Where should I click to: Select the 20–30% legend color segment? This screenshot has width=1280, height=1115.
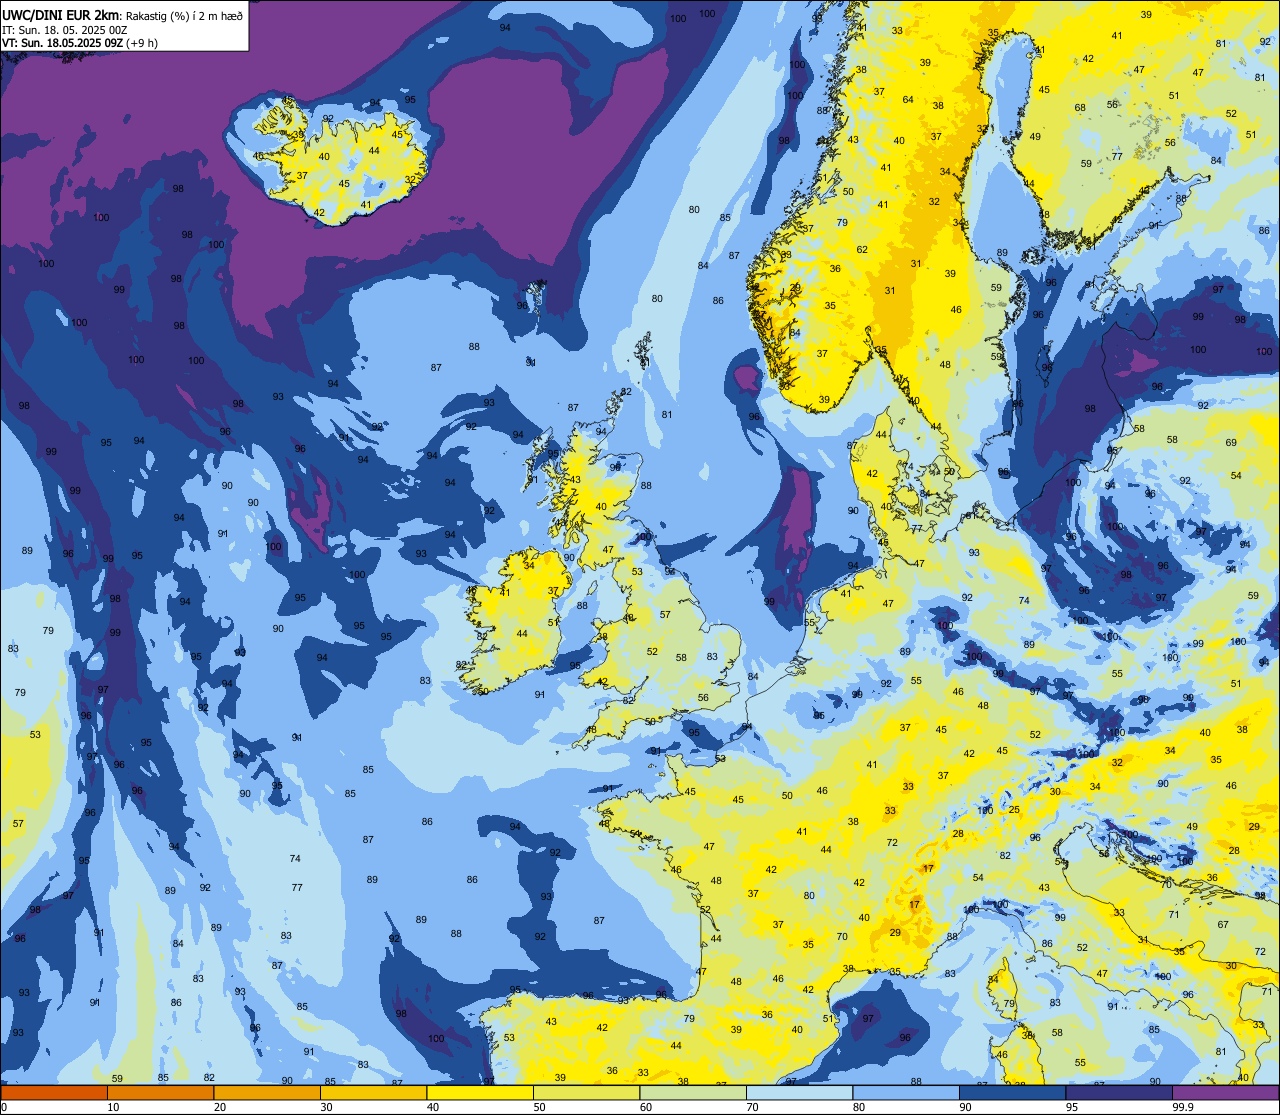pyautogui.click(x=267, y=1092)
